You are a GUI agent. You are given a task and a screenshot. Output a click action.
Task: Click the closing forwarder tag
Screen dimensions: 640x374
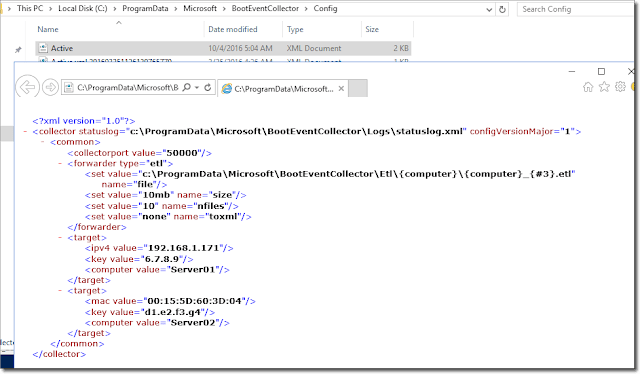coord(97,227)
